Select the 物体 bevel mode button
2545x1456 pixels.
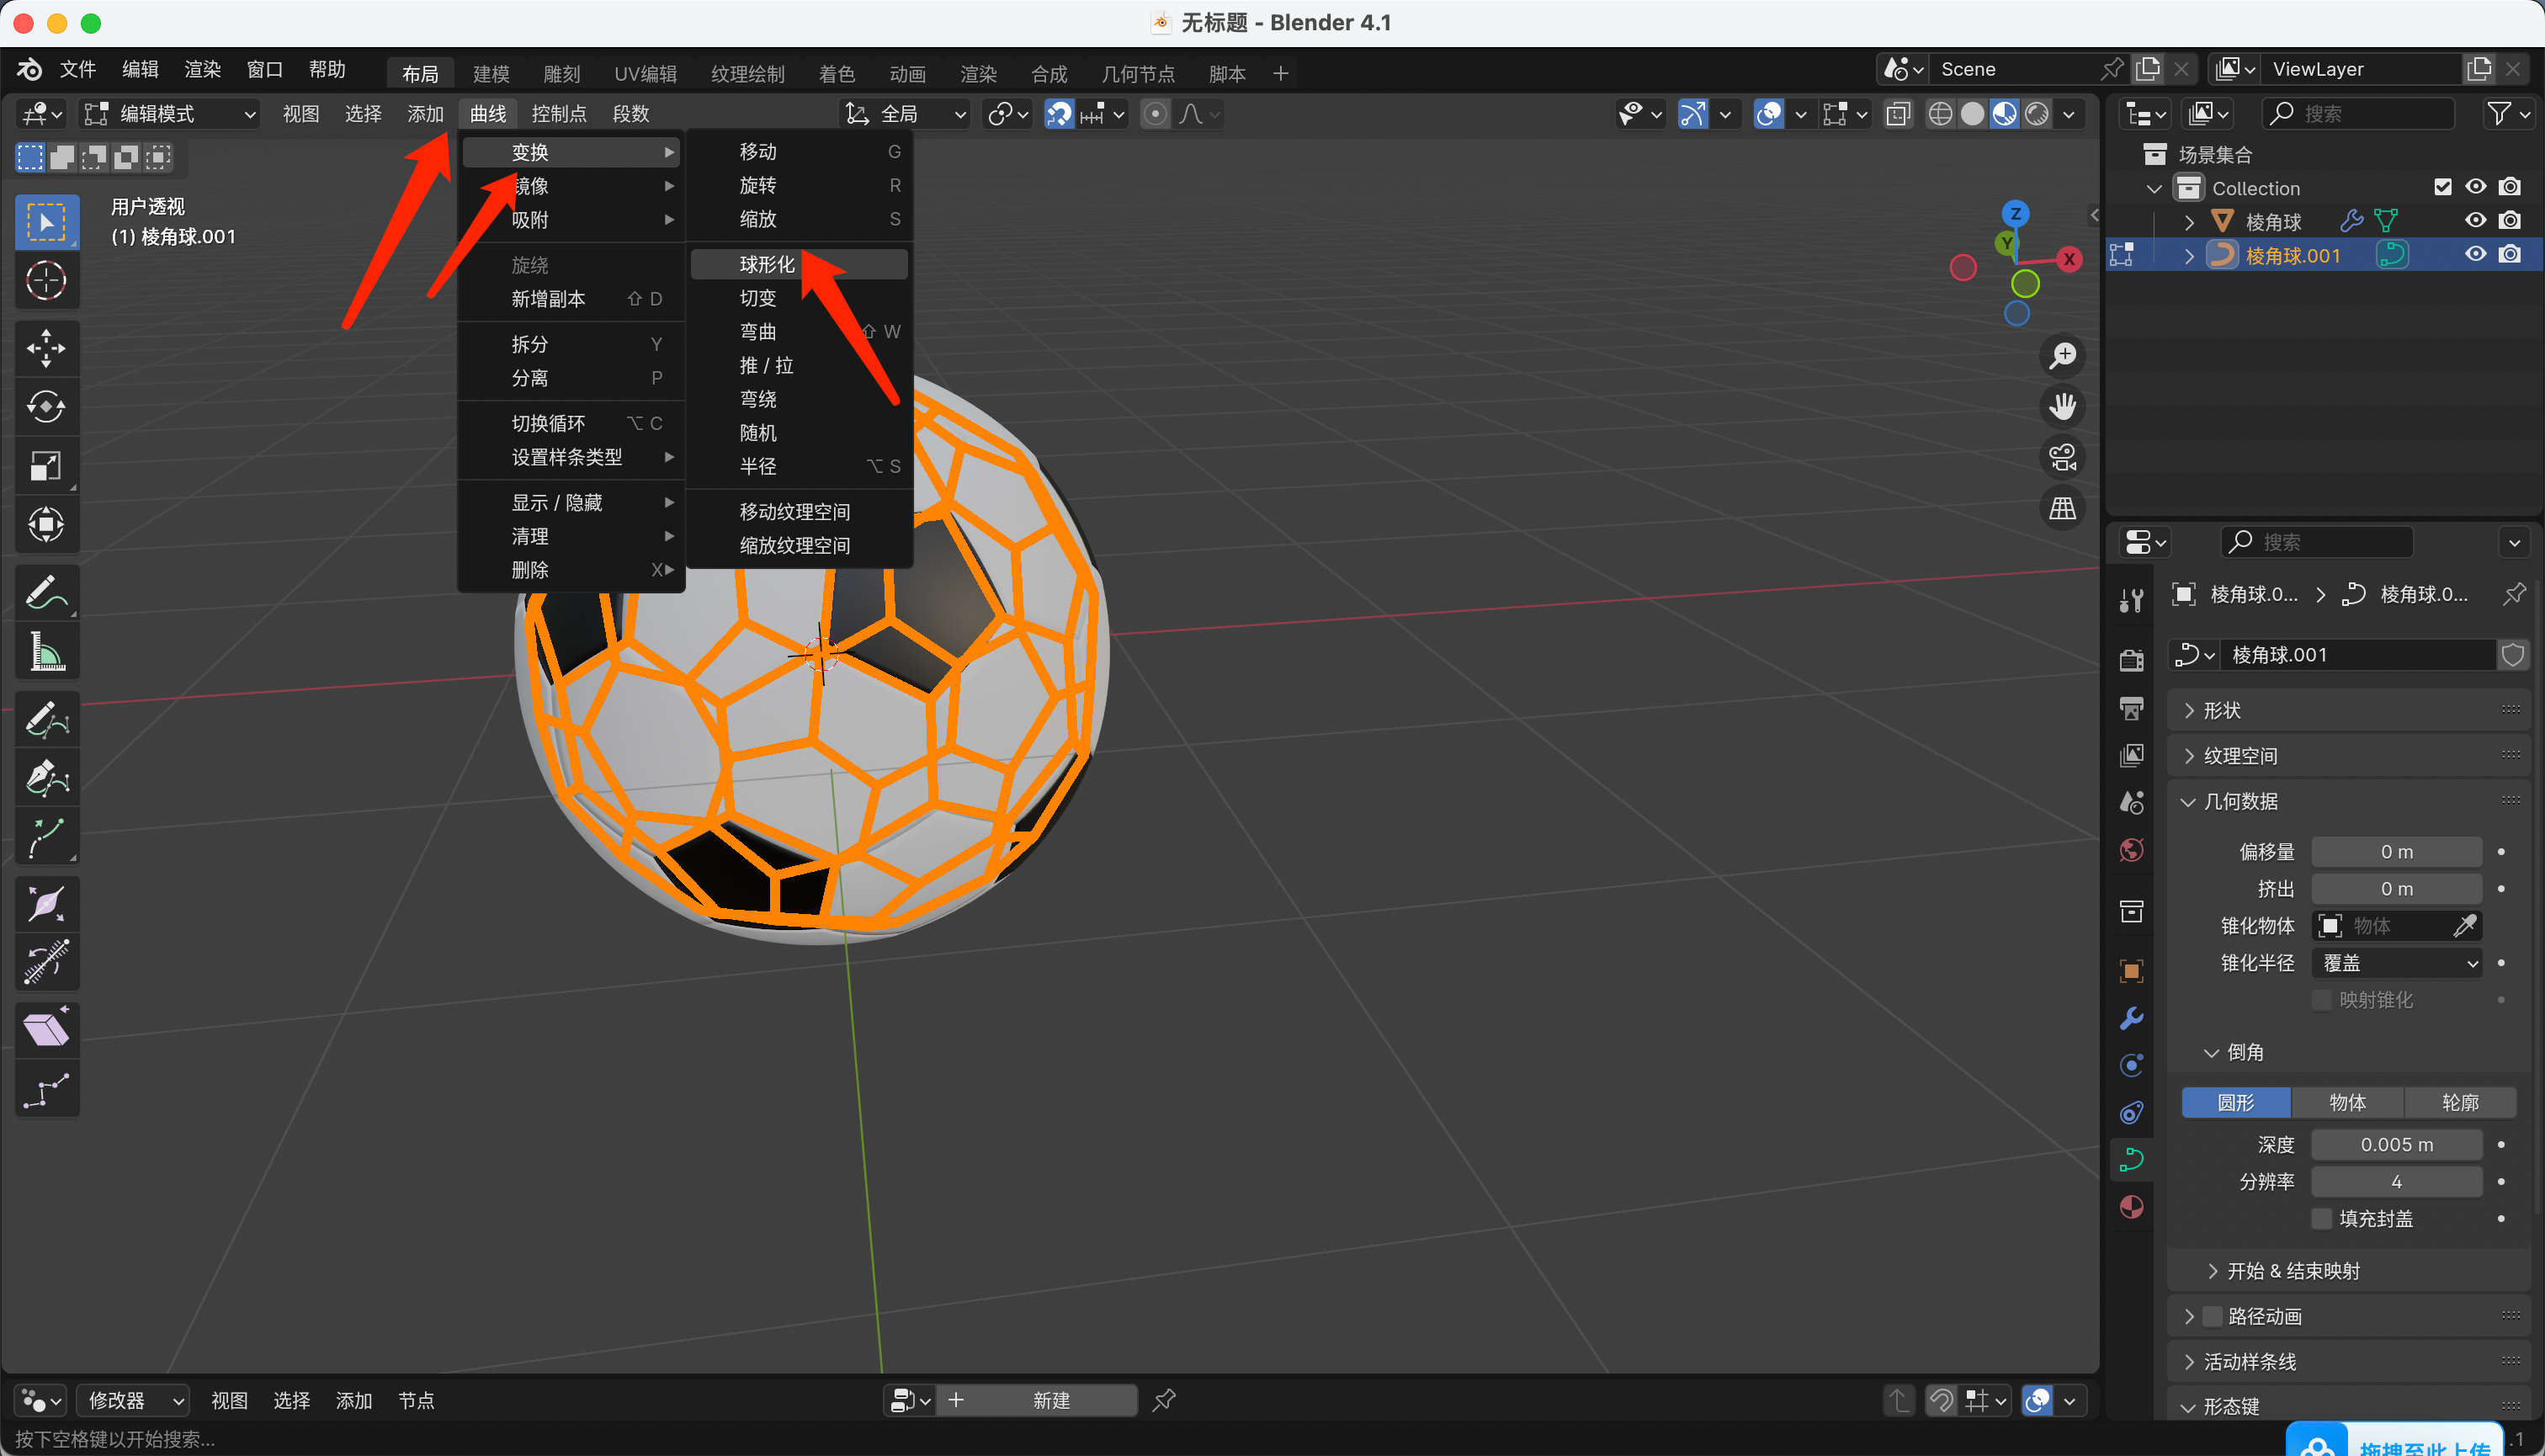point(2347,1102)
